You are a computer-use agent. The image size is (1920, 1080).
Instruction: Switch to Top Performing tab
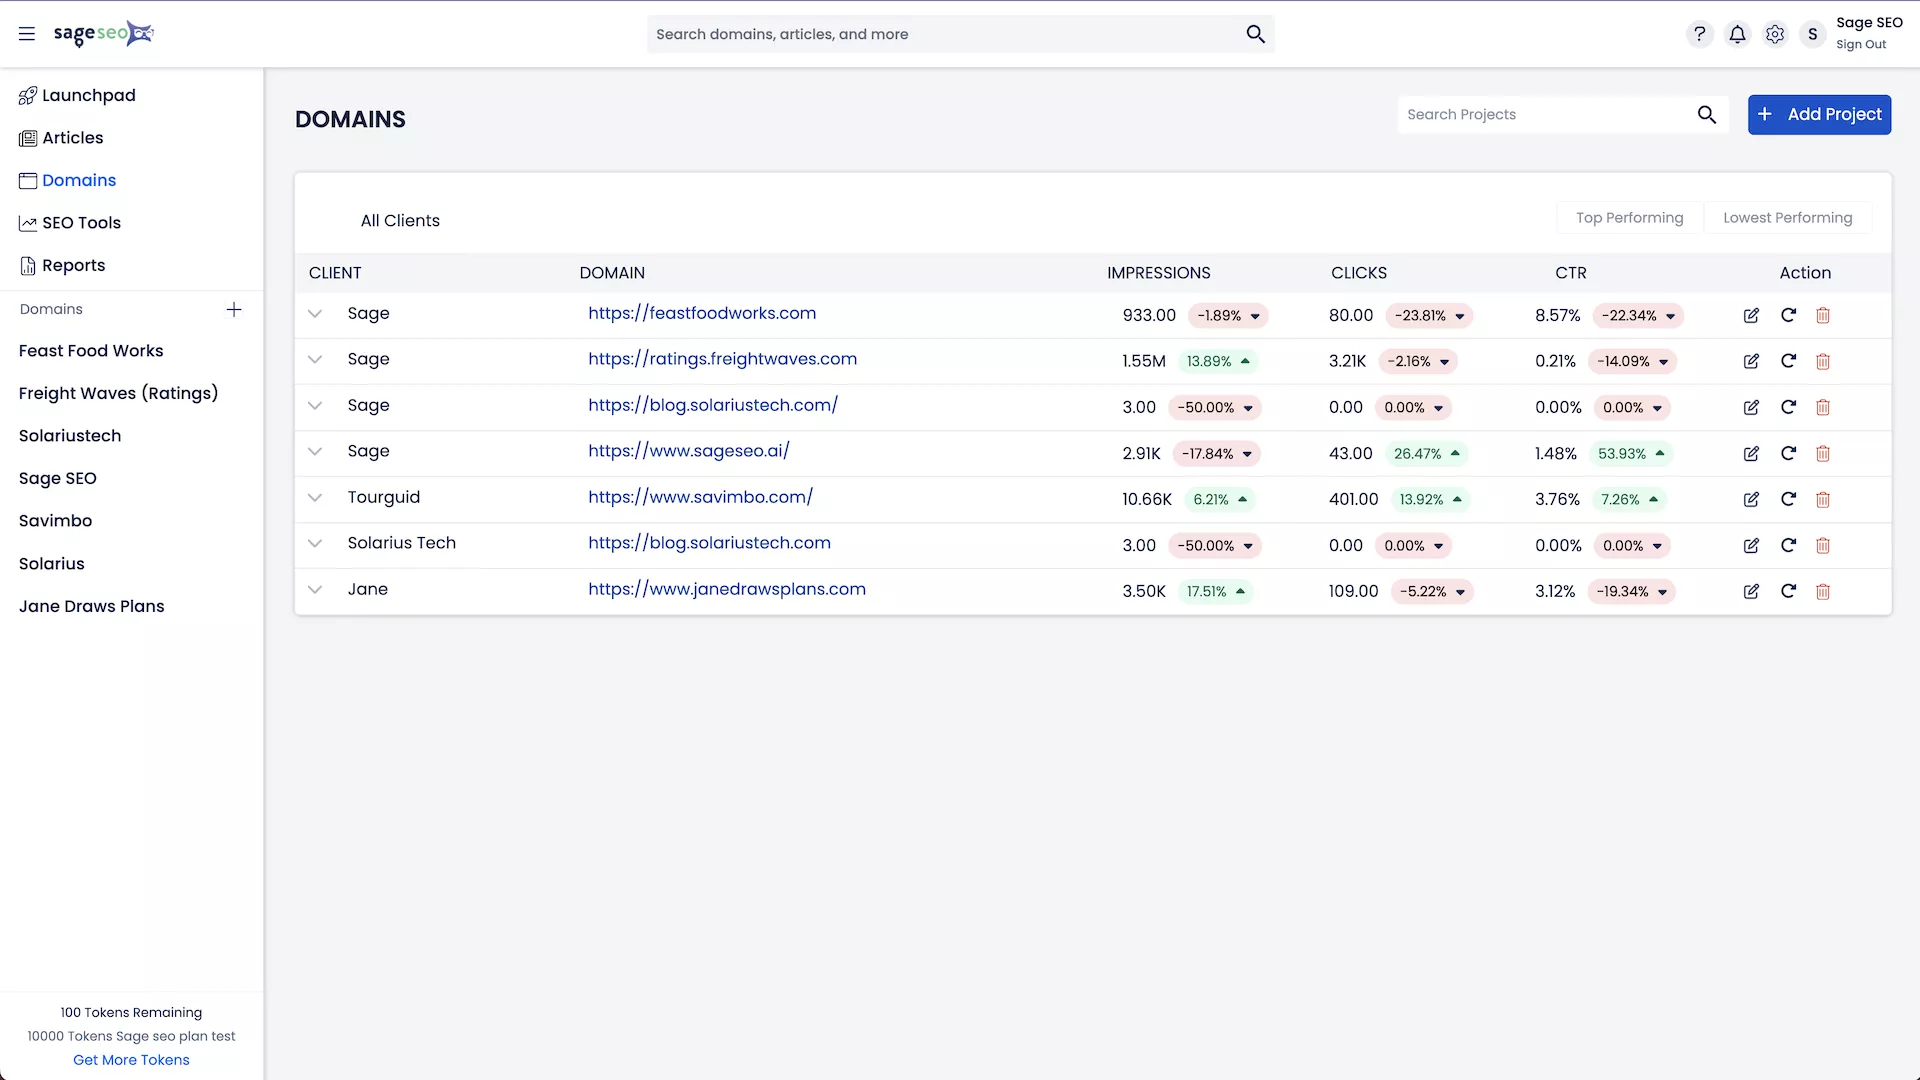tap(1629, 218)
